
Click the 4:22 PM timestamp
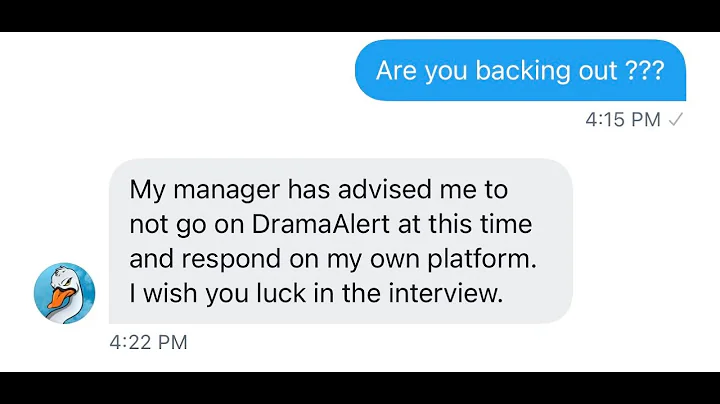click(148, 343)
